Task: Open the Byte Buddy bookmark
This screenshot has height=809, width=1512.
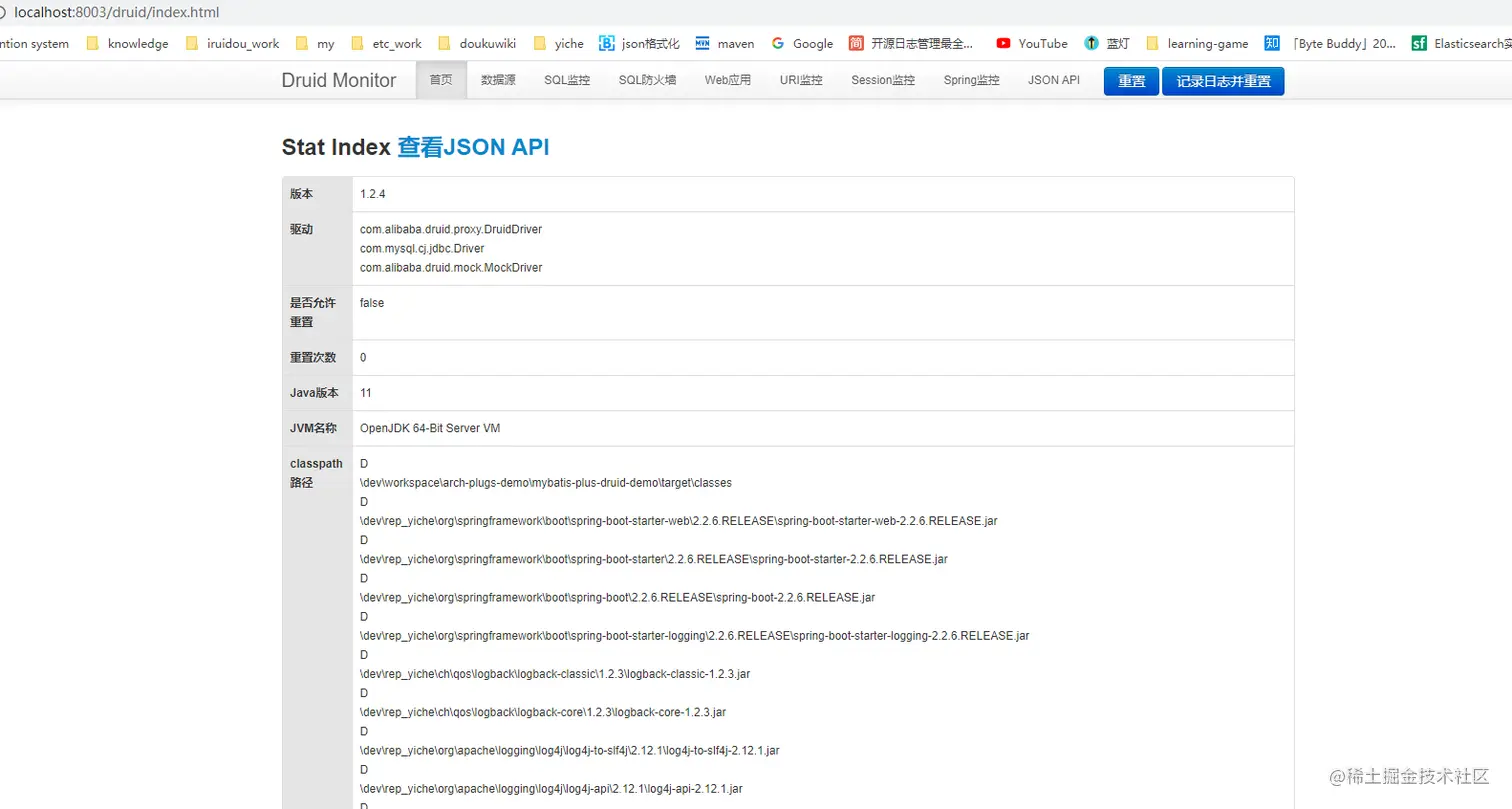Action: [1331, 43]
